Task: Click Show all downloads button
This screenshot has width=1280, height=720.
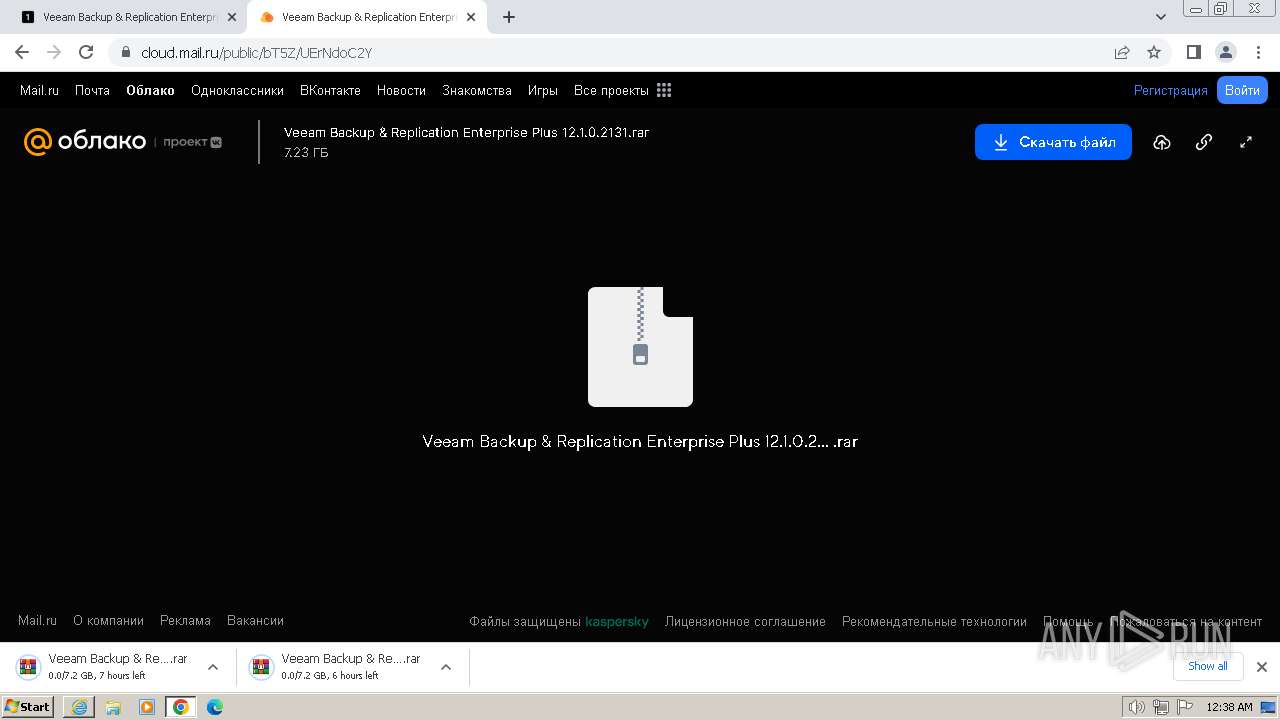Action: point(1208,666)
